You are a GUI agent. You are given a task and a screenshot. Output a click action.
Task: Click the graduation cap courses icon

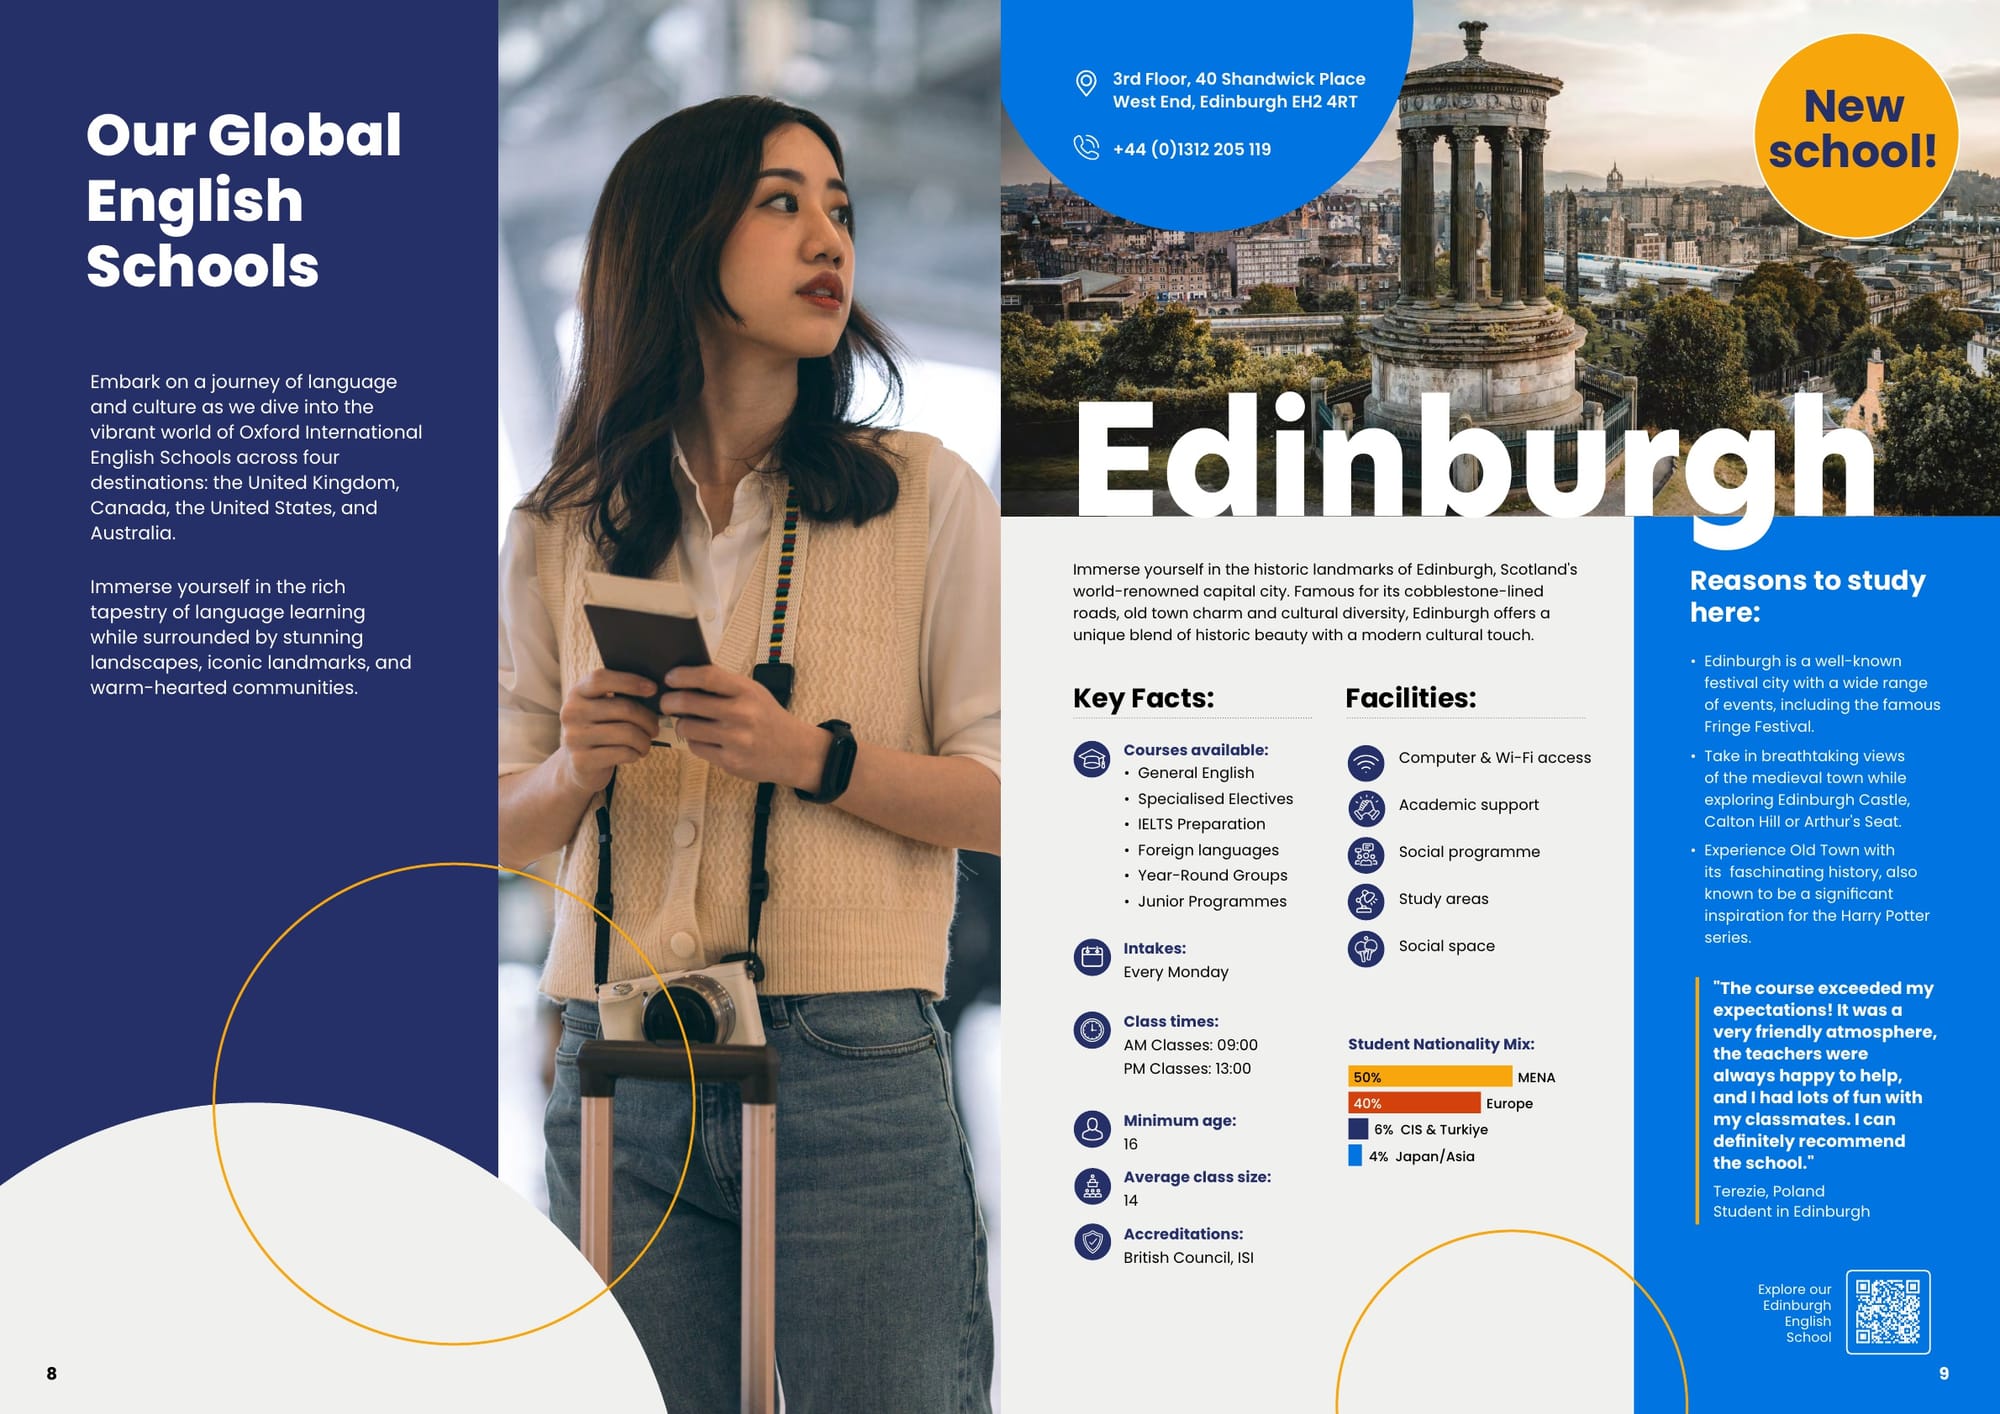(x=1092, y=759)
